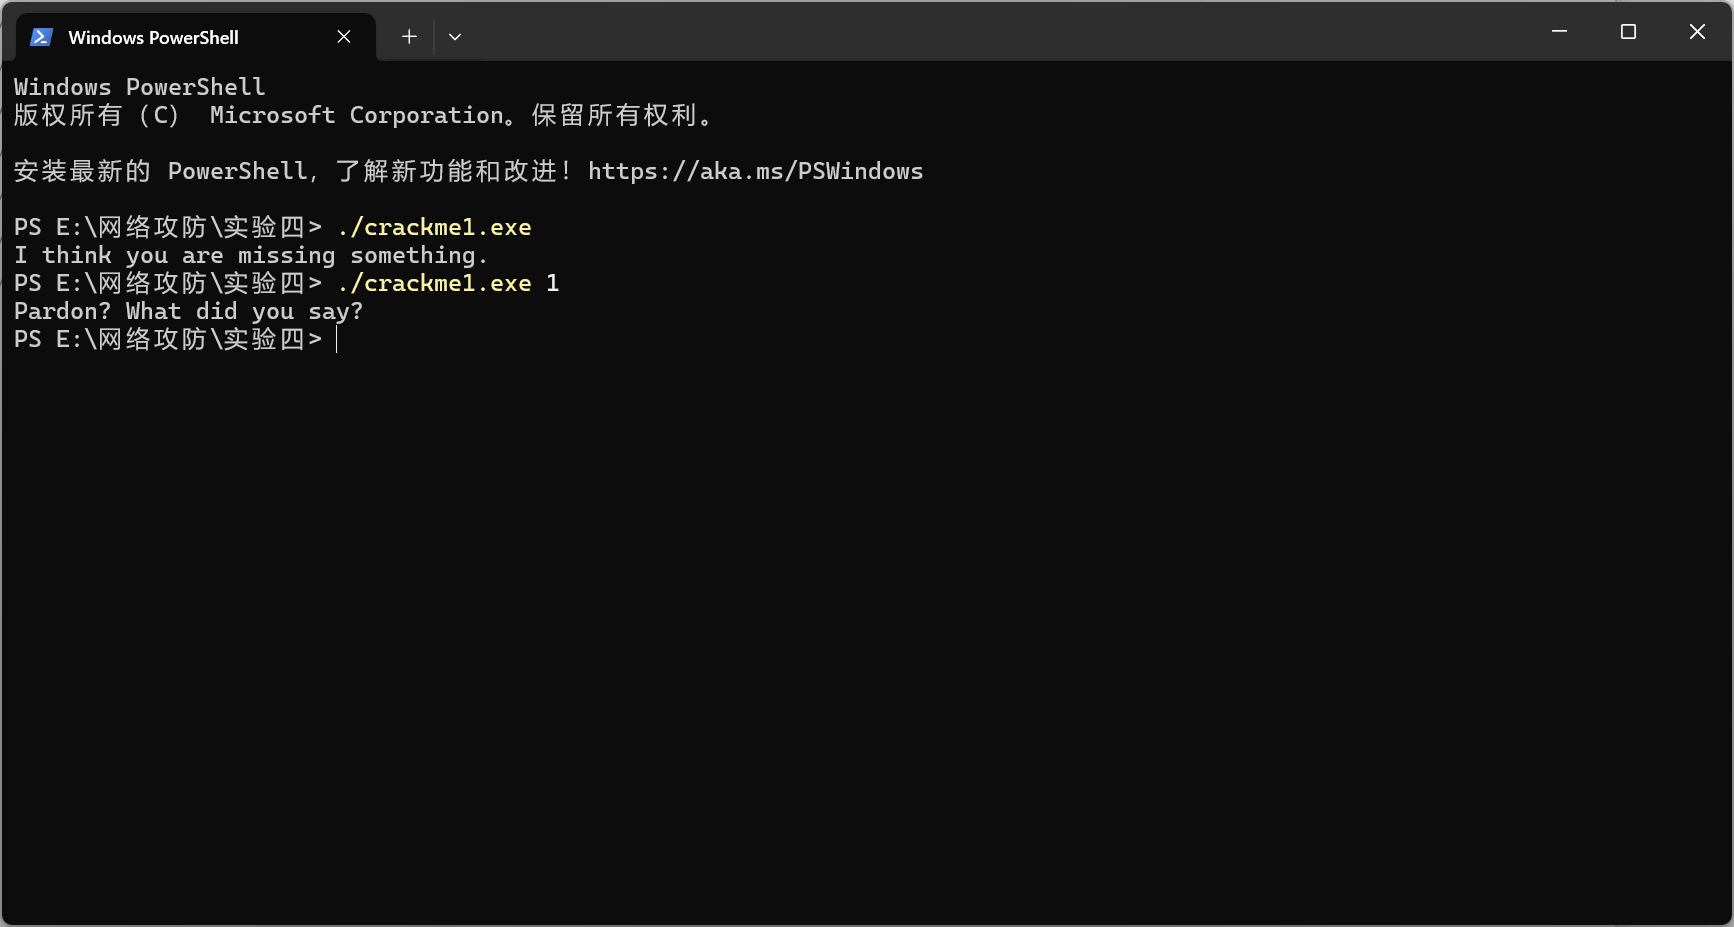
Task: Click the "安装最新的 PowerShell" message text
Action: [160, 172]
